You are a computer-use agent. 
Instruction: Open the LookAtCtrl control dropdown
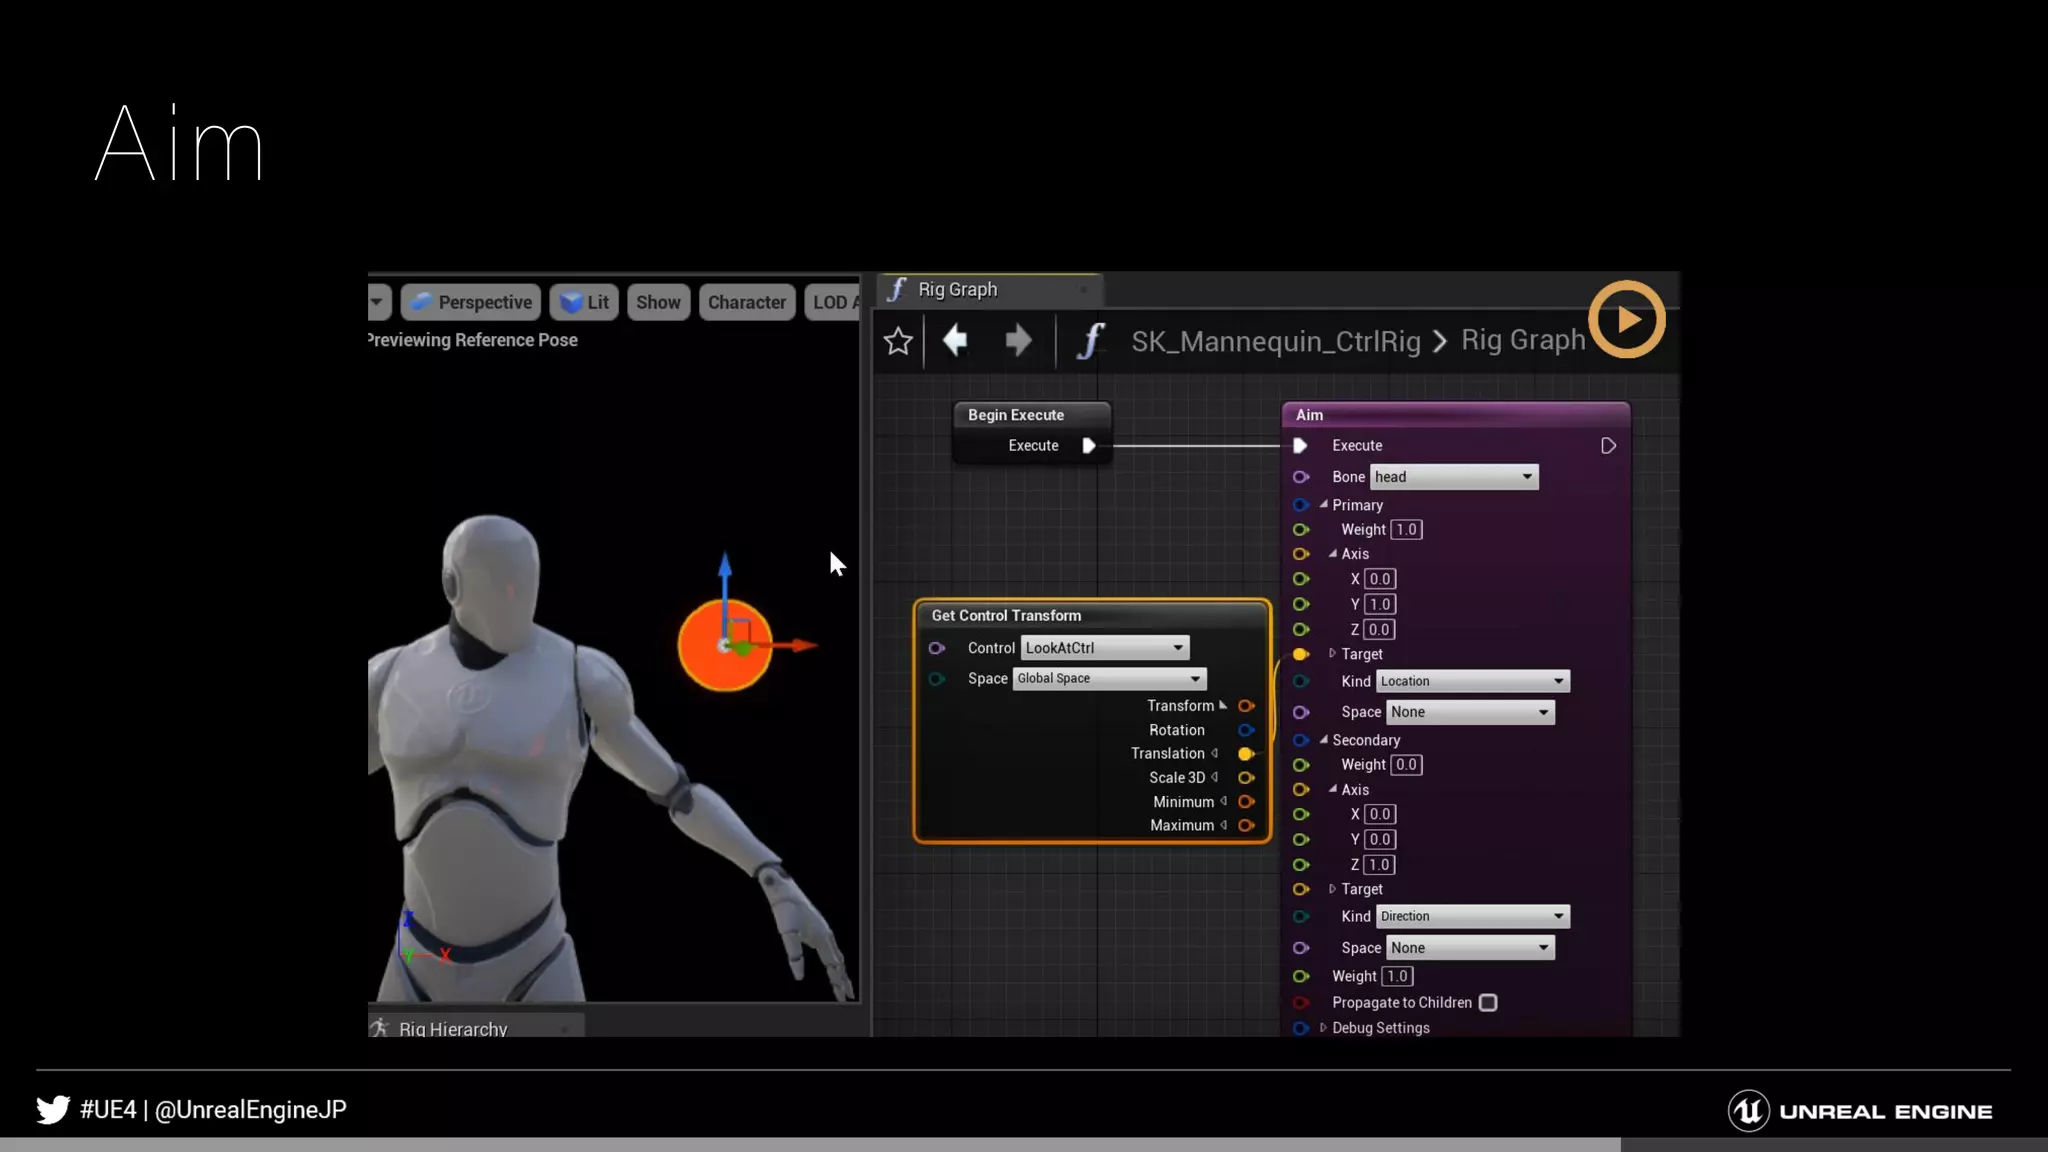(1104, 648)
